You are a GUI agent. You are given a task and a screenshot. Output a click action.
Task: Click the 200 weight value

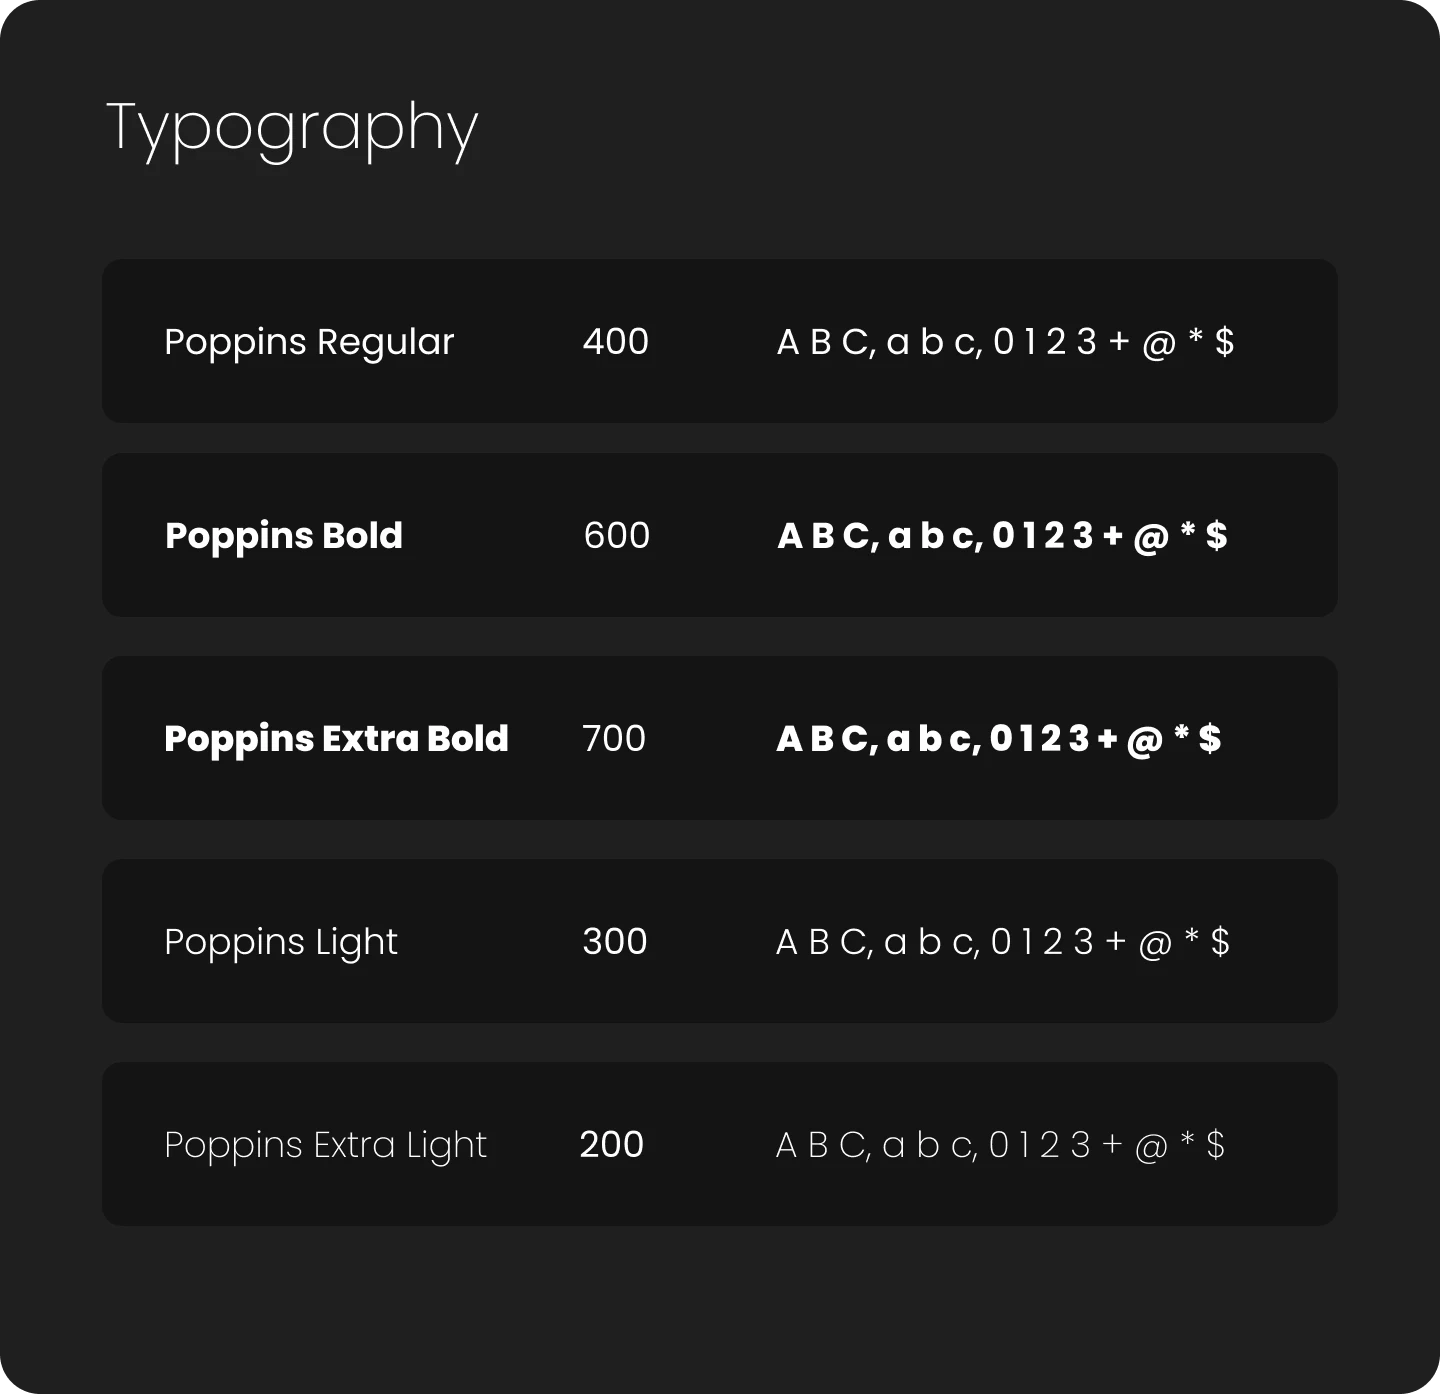[x=611, y=1145]
